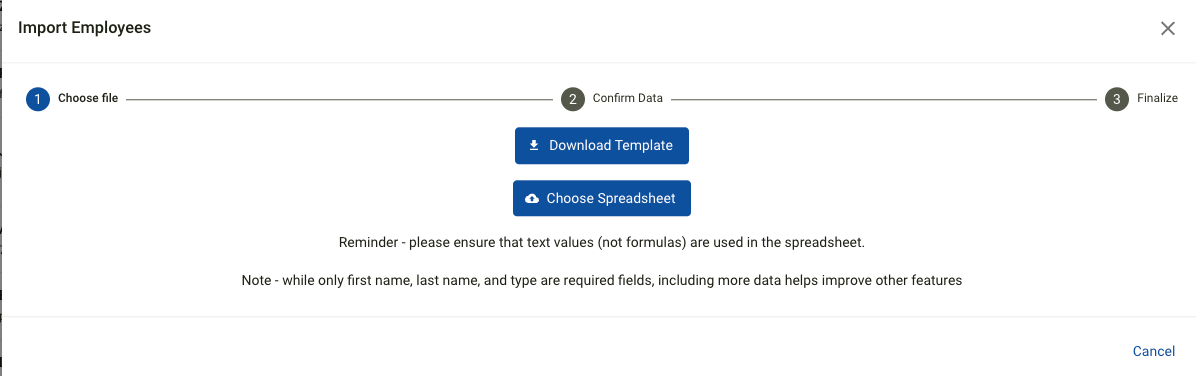Screen dimensions: 1196x376
Task: Click the cloud upload icon on Choose Spreadsheet
Action: click(x=532, y=198)
